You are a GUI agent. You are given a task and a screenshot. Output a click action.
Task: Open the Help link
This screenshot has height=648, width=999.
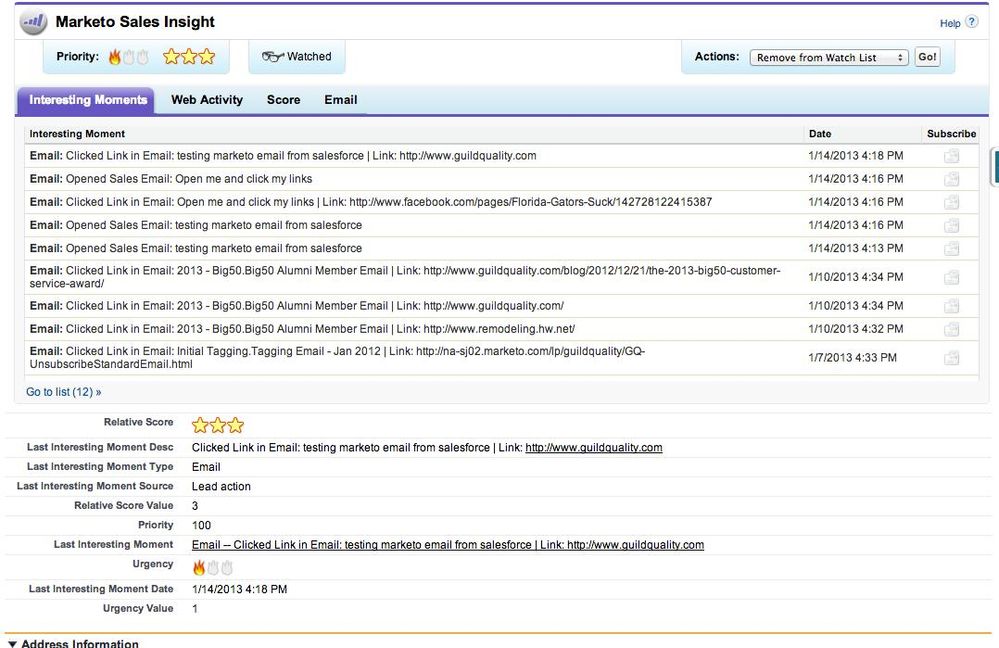click(950, 23)
